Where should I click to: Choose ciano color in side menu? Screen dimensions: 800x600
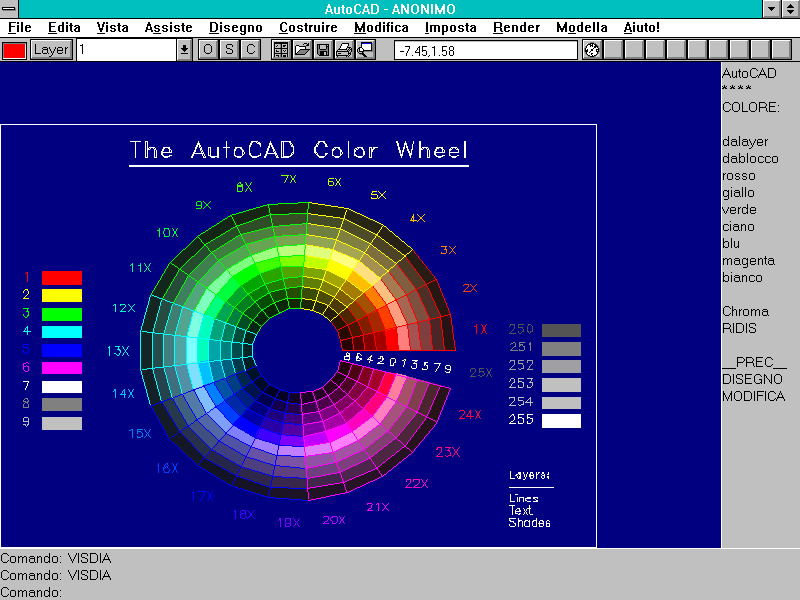738,227
